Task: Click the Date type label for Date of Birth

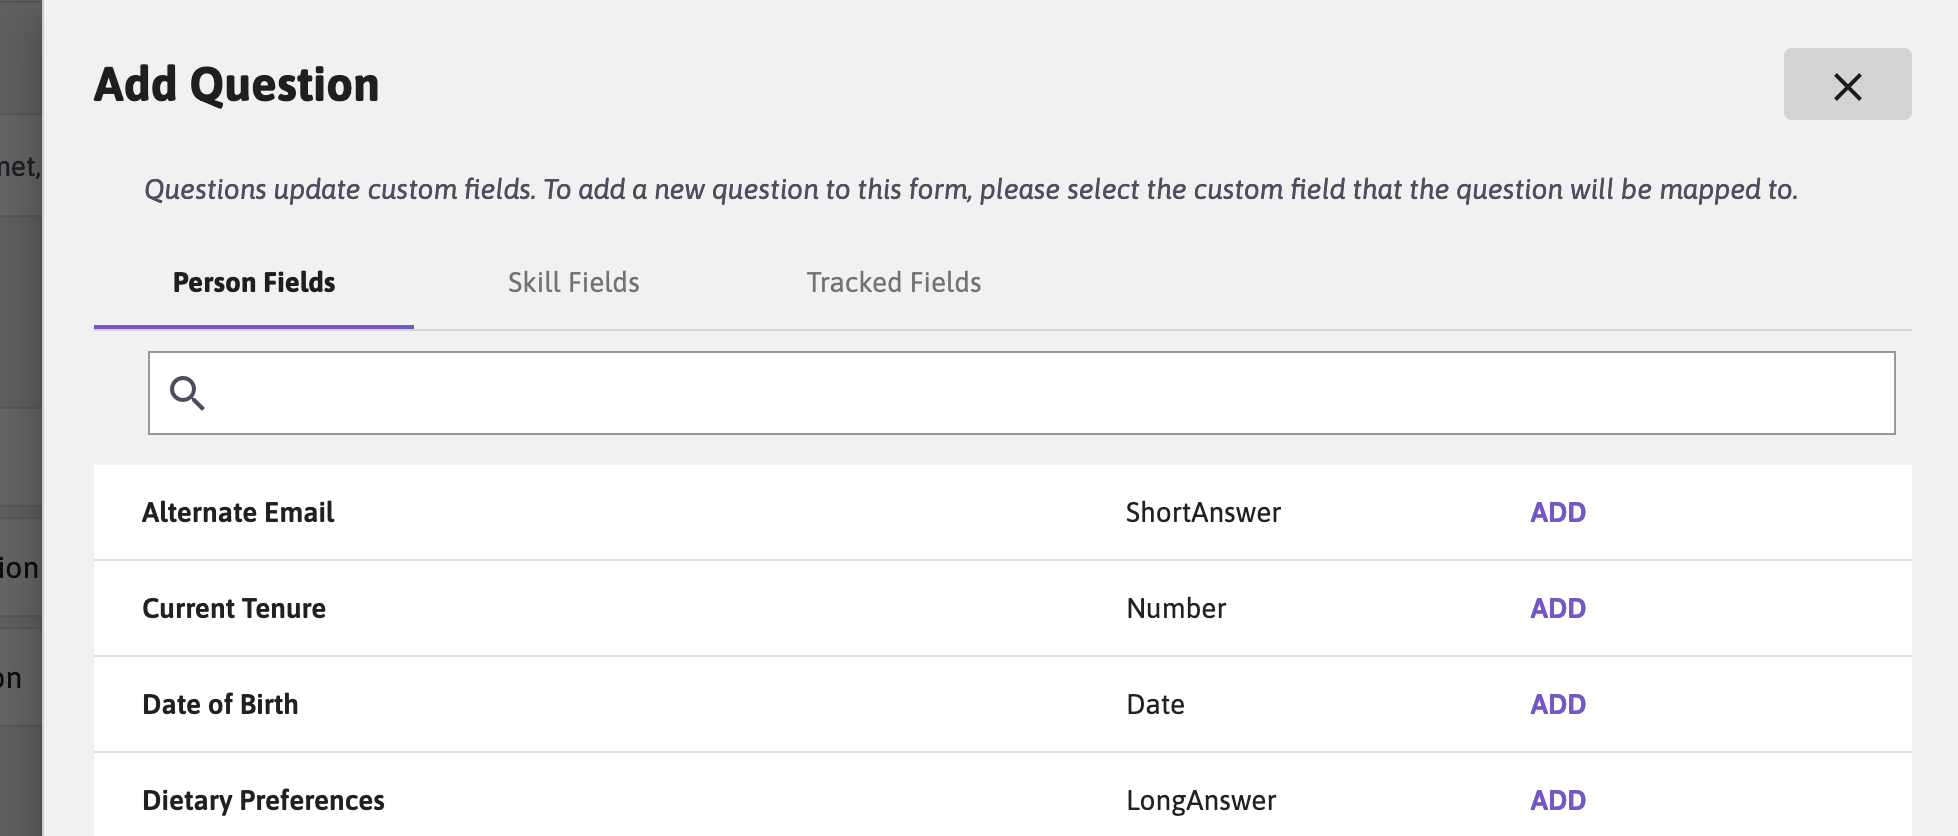Action: point(1155,704)
